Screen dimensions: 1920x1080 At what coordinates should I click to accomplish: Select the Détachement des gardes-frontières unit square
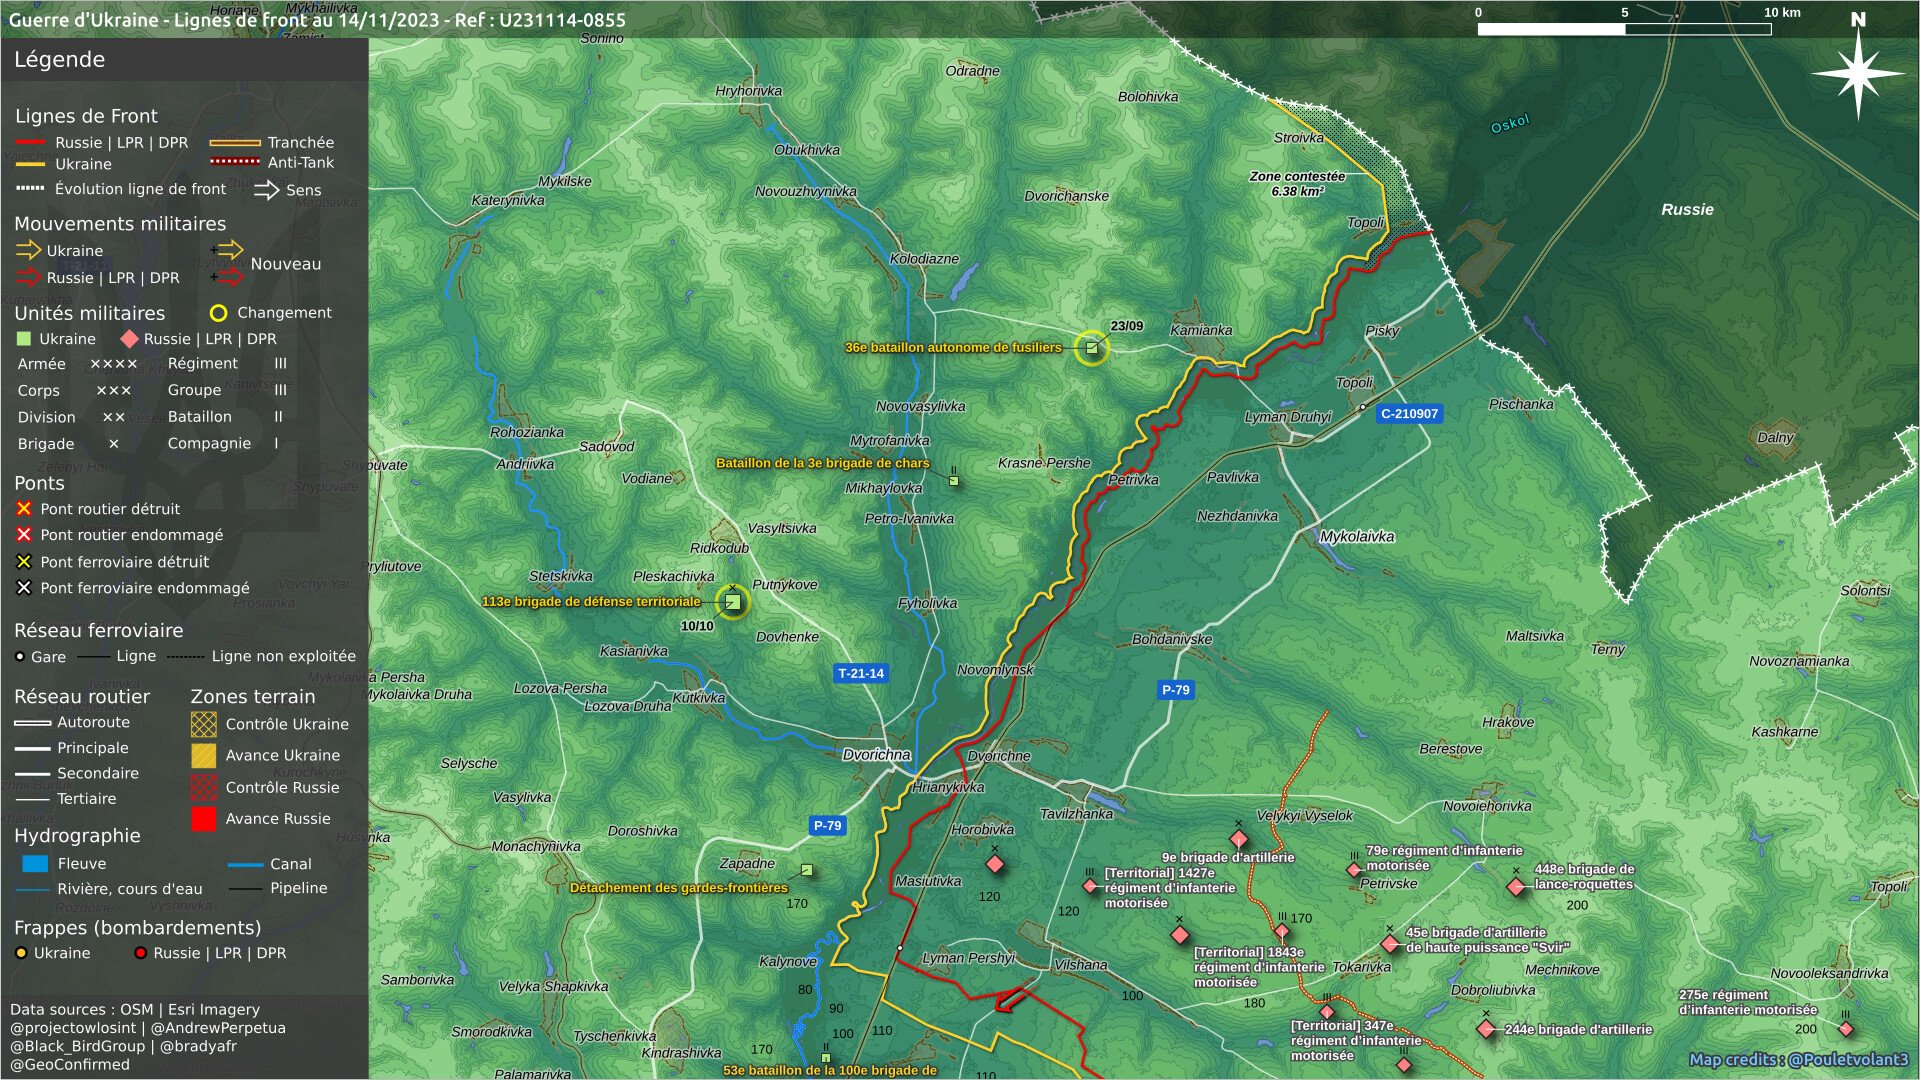point(807,871)
